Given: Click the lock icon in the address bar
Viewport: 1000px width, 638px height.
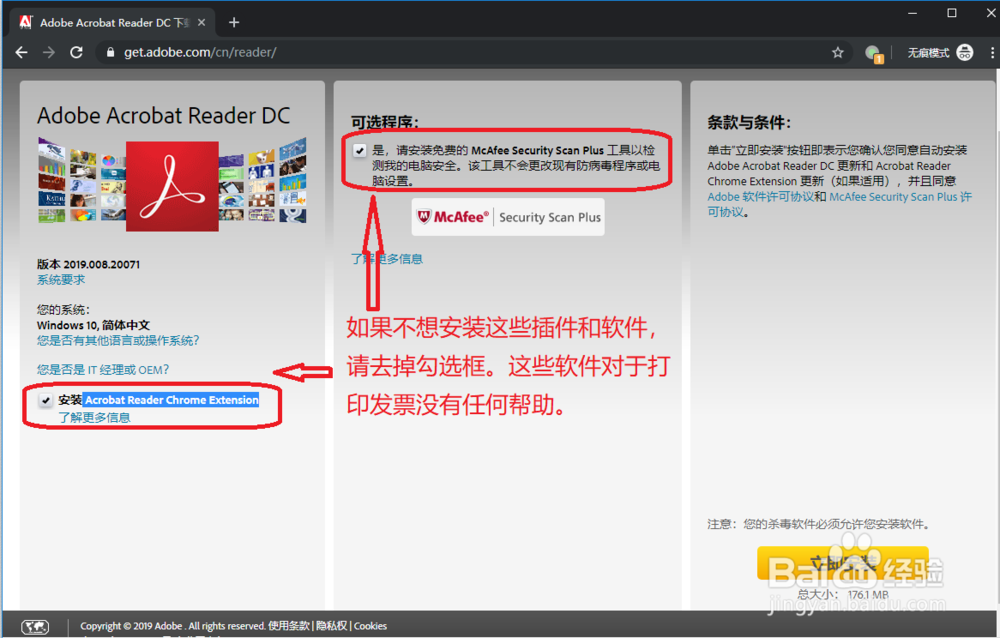Looking at the screenshot, I should pos(110,53).
